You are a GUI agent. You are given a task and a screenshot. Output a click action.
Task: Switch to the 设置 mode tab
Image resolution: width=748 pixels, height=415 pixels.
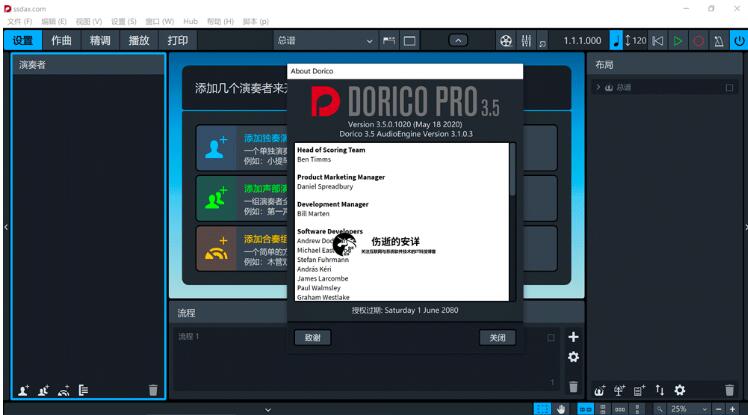point(23,41)
